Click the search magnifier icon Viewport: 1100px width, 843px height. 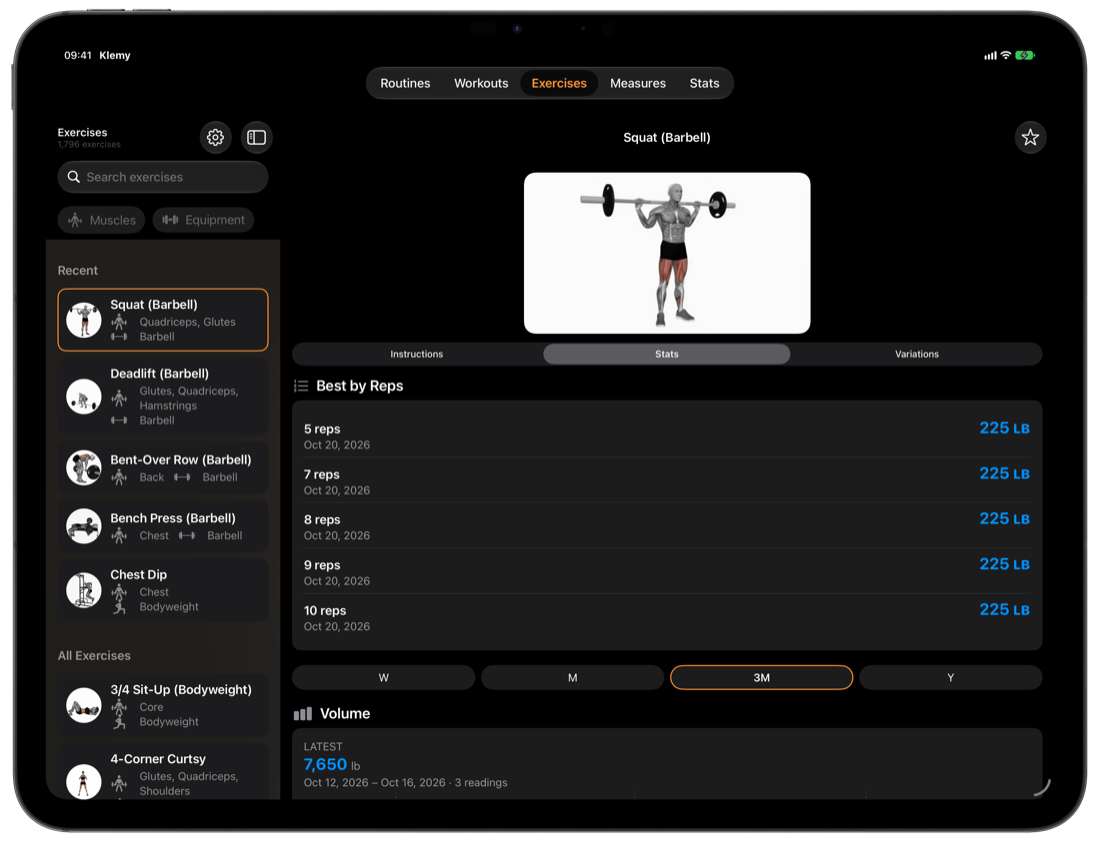point(74,177)
